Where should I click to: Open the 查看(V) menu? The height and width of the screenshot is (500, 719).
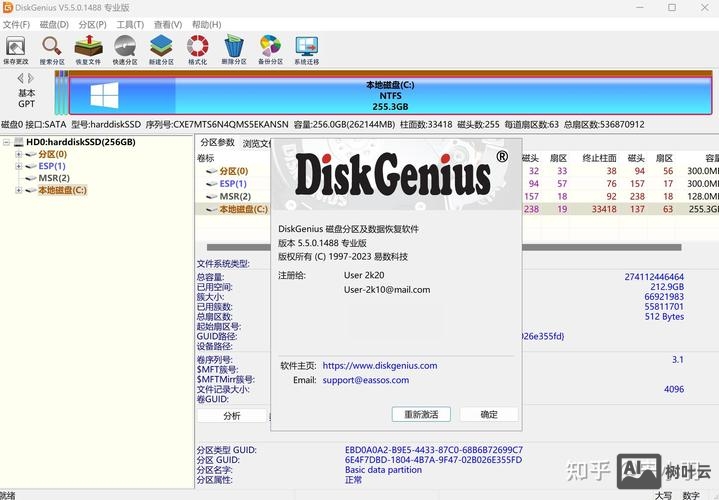point(168,25)
